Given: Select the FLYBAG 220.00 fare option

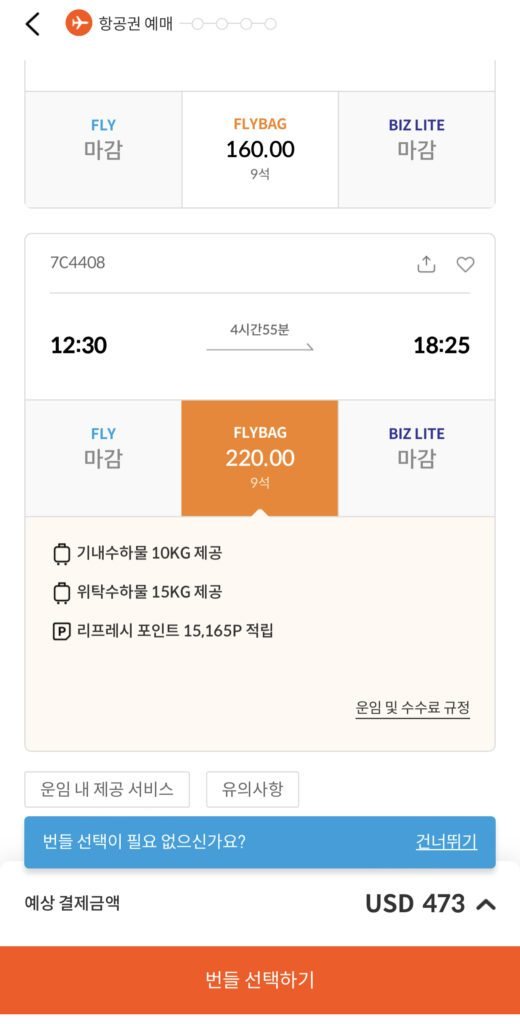Looking at the screenshot, I should tap(260, 458).
